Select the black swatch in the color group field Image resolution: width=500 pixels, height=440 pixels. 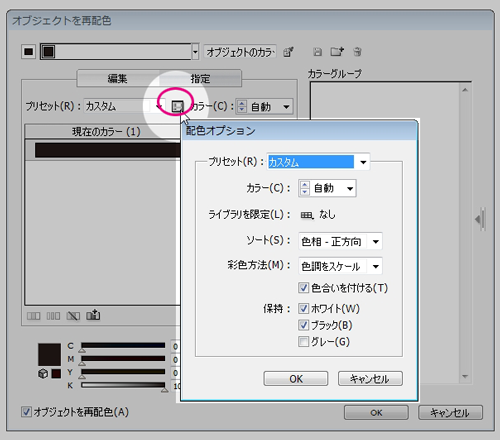tap(48, 52)
